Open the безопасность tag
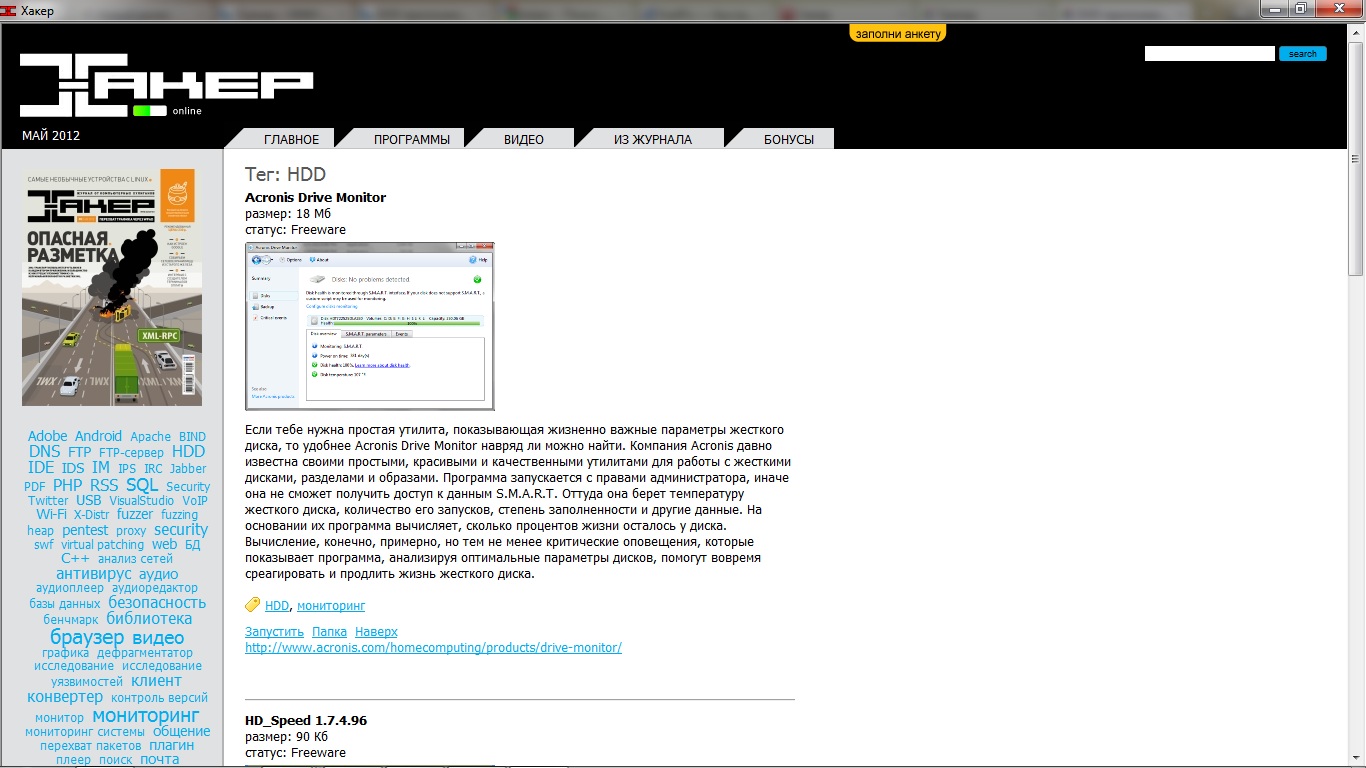Viewport: 1366px width, 768px height. (157, 603)
